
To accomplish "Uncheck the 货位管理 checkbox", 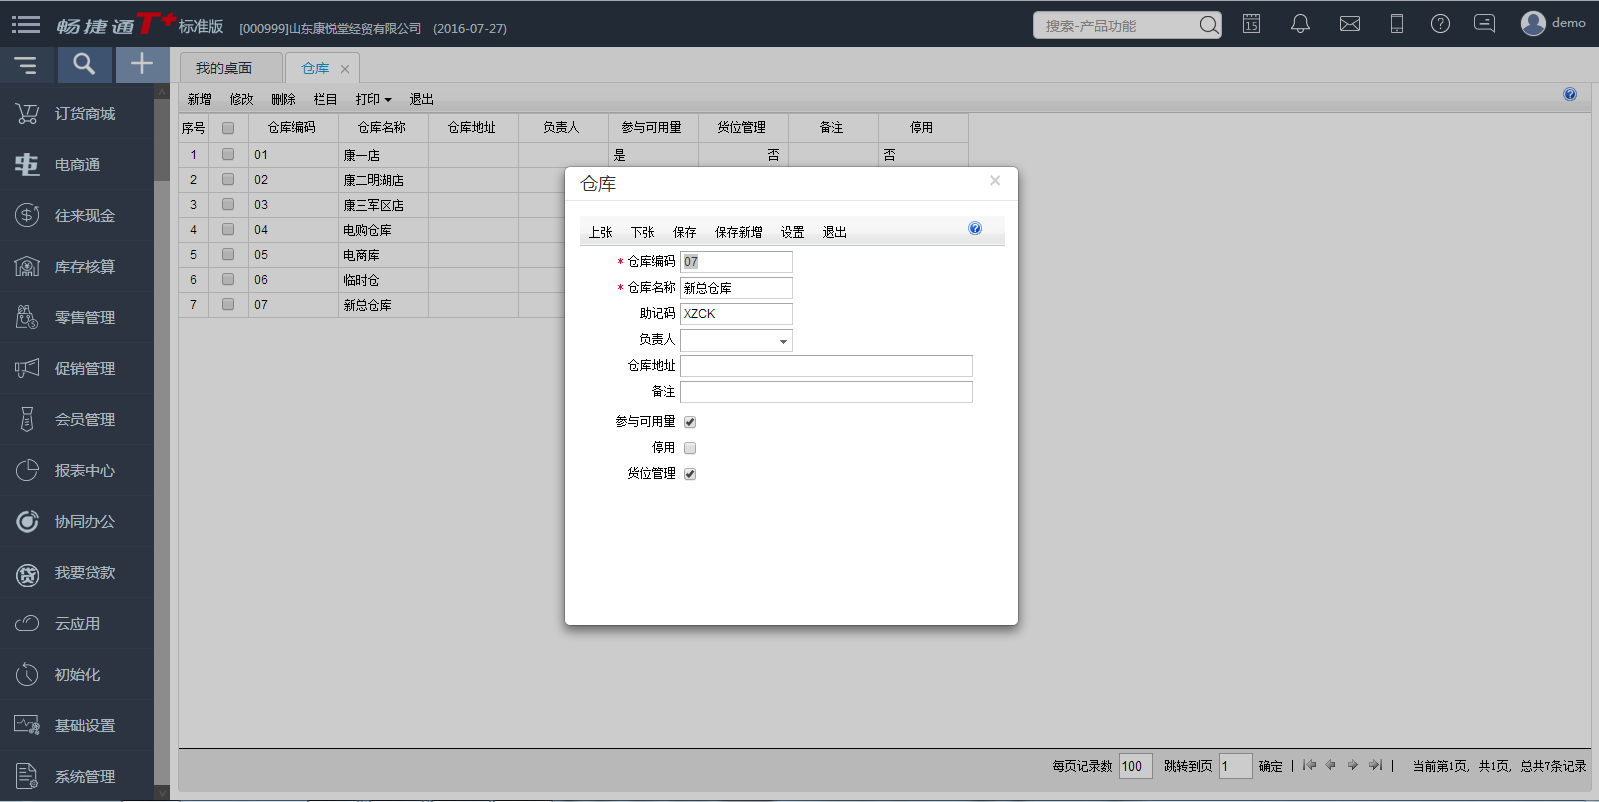I will [690, 474].
